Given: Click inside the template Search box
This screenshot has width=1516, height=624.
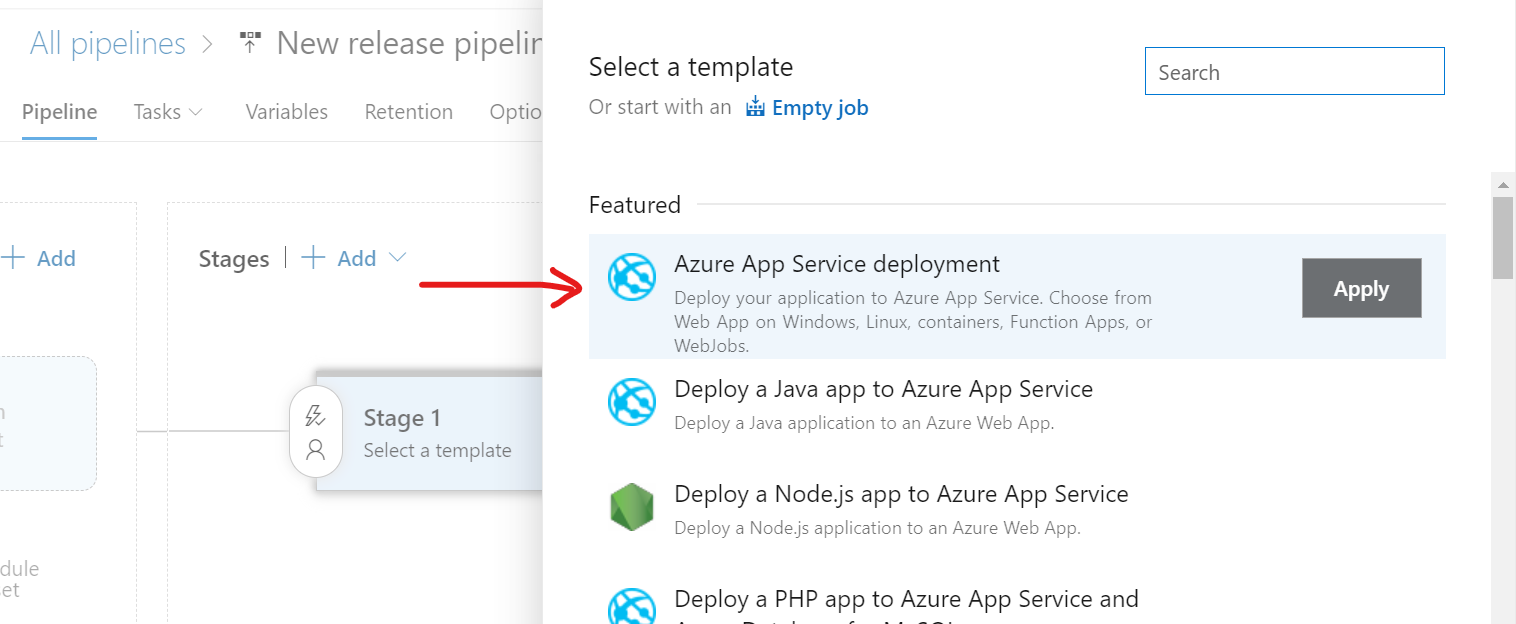Looking at the screenshot, I should click(x=1294, y=71).
